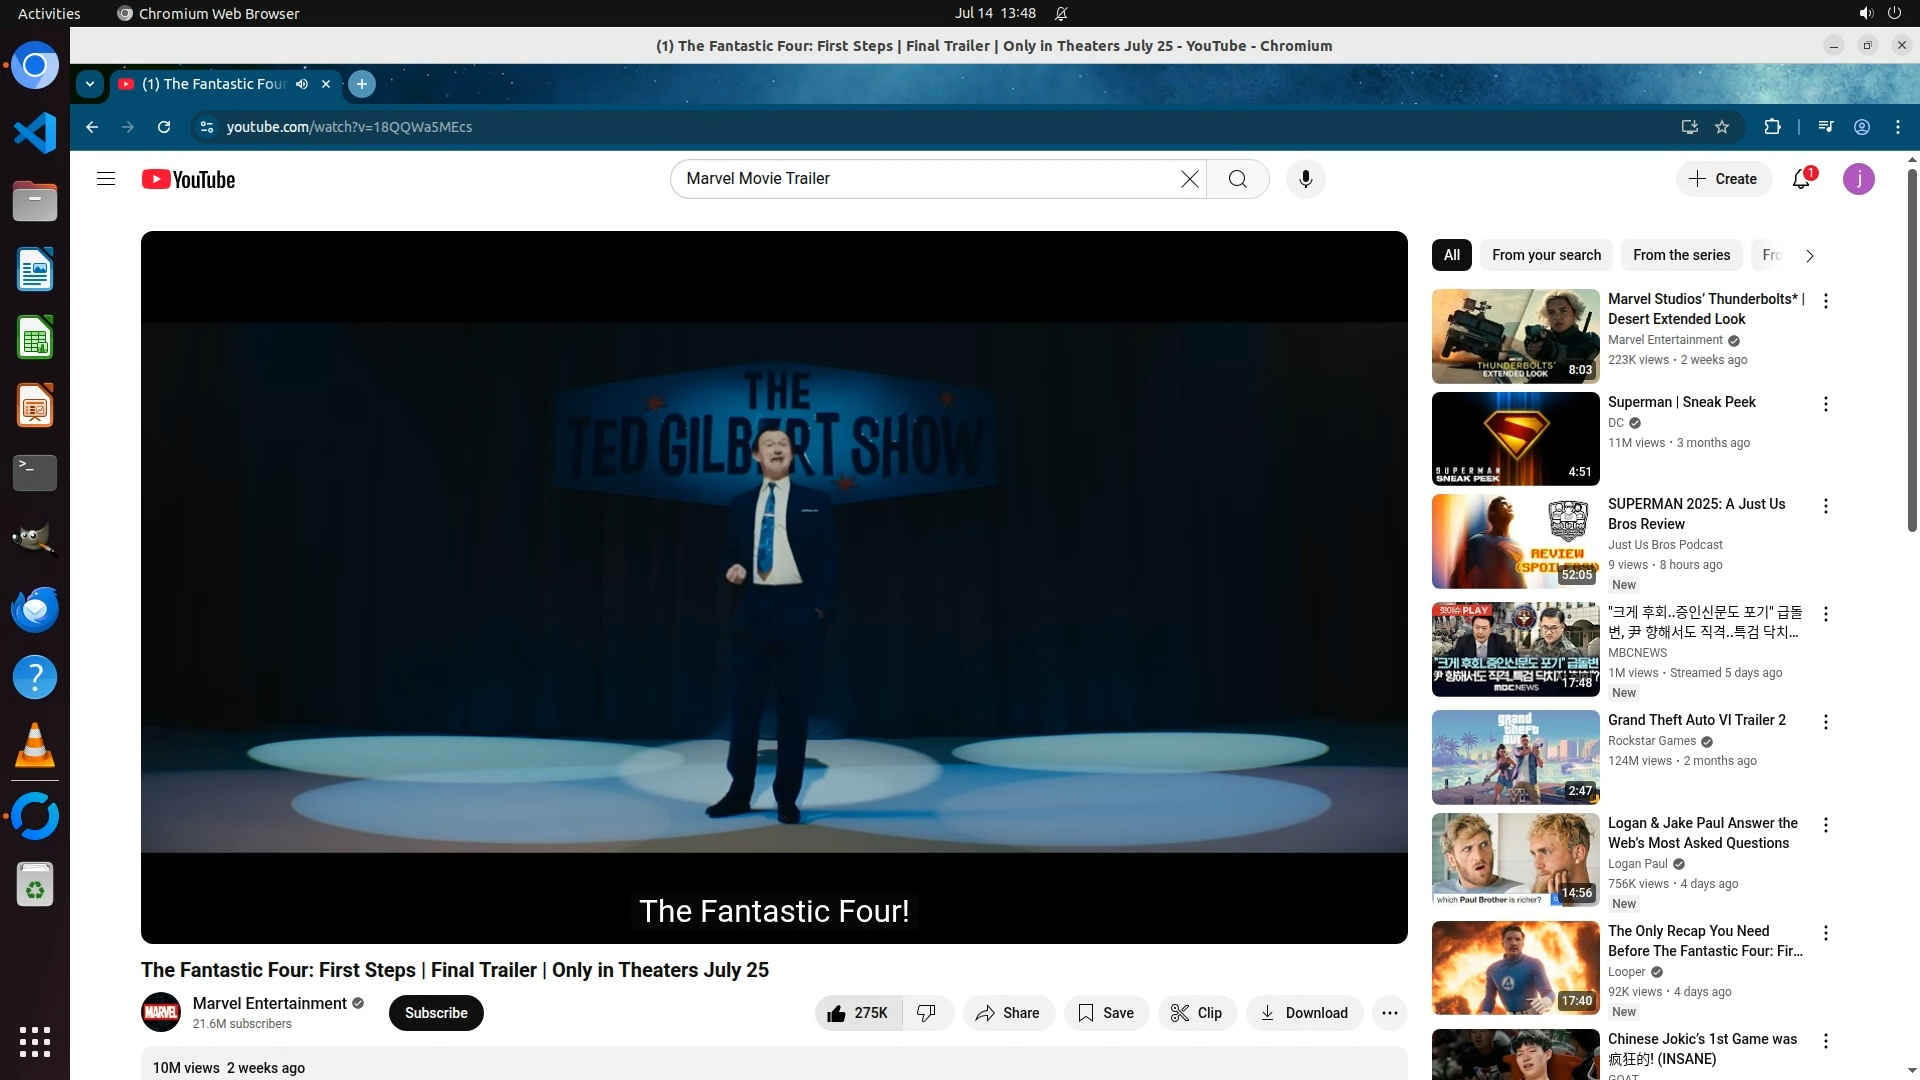Subscribe to Marvel Entertainment
This screenshot has width=1920, height=1080.
click(x=436, y=1013)
